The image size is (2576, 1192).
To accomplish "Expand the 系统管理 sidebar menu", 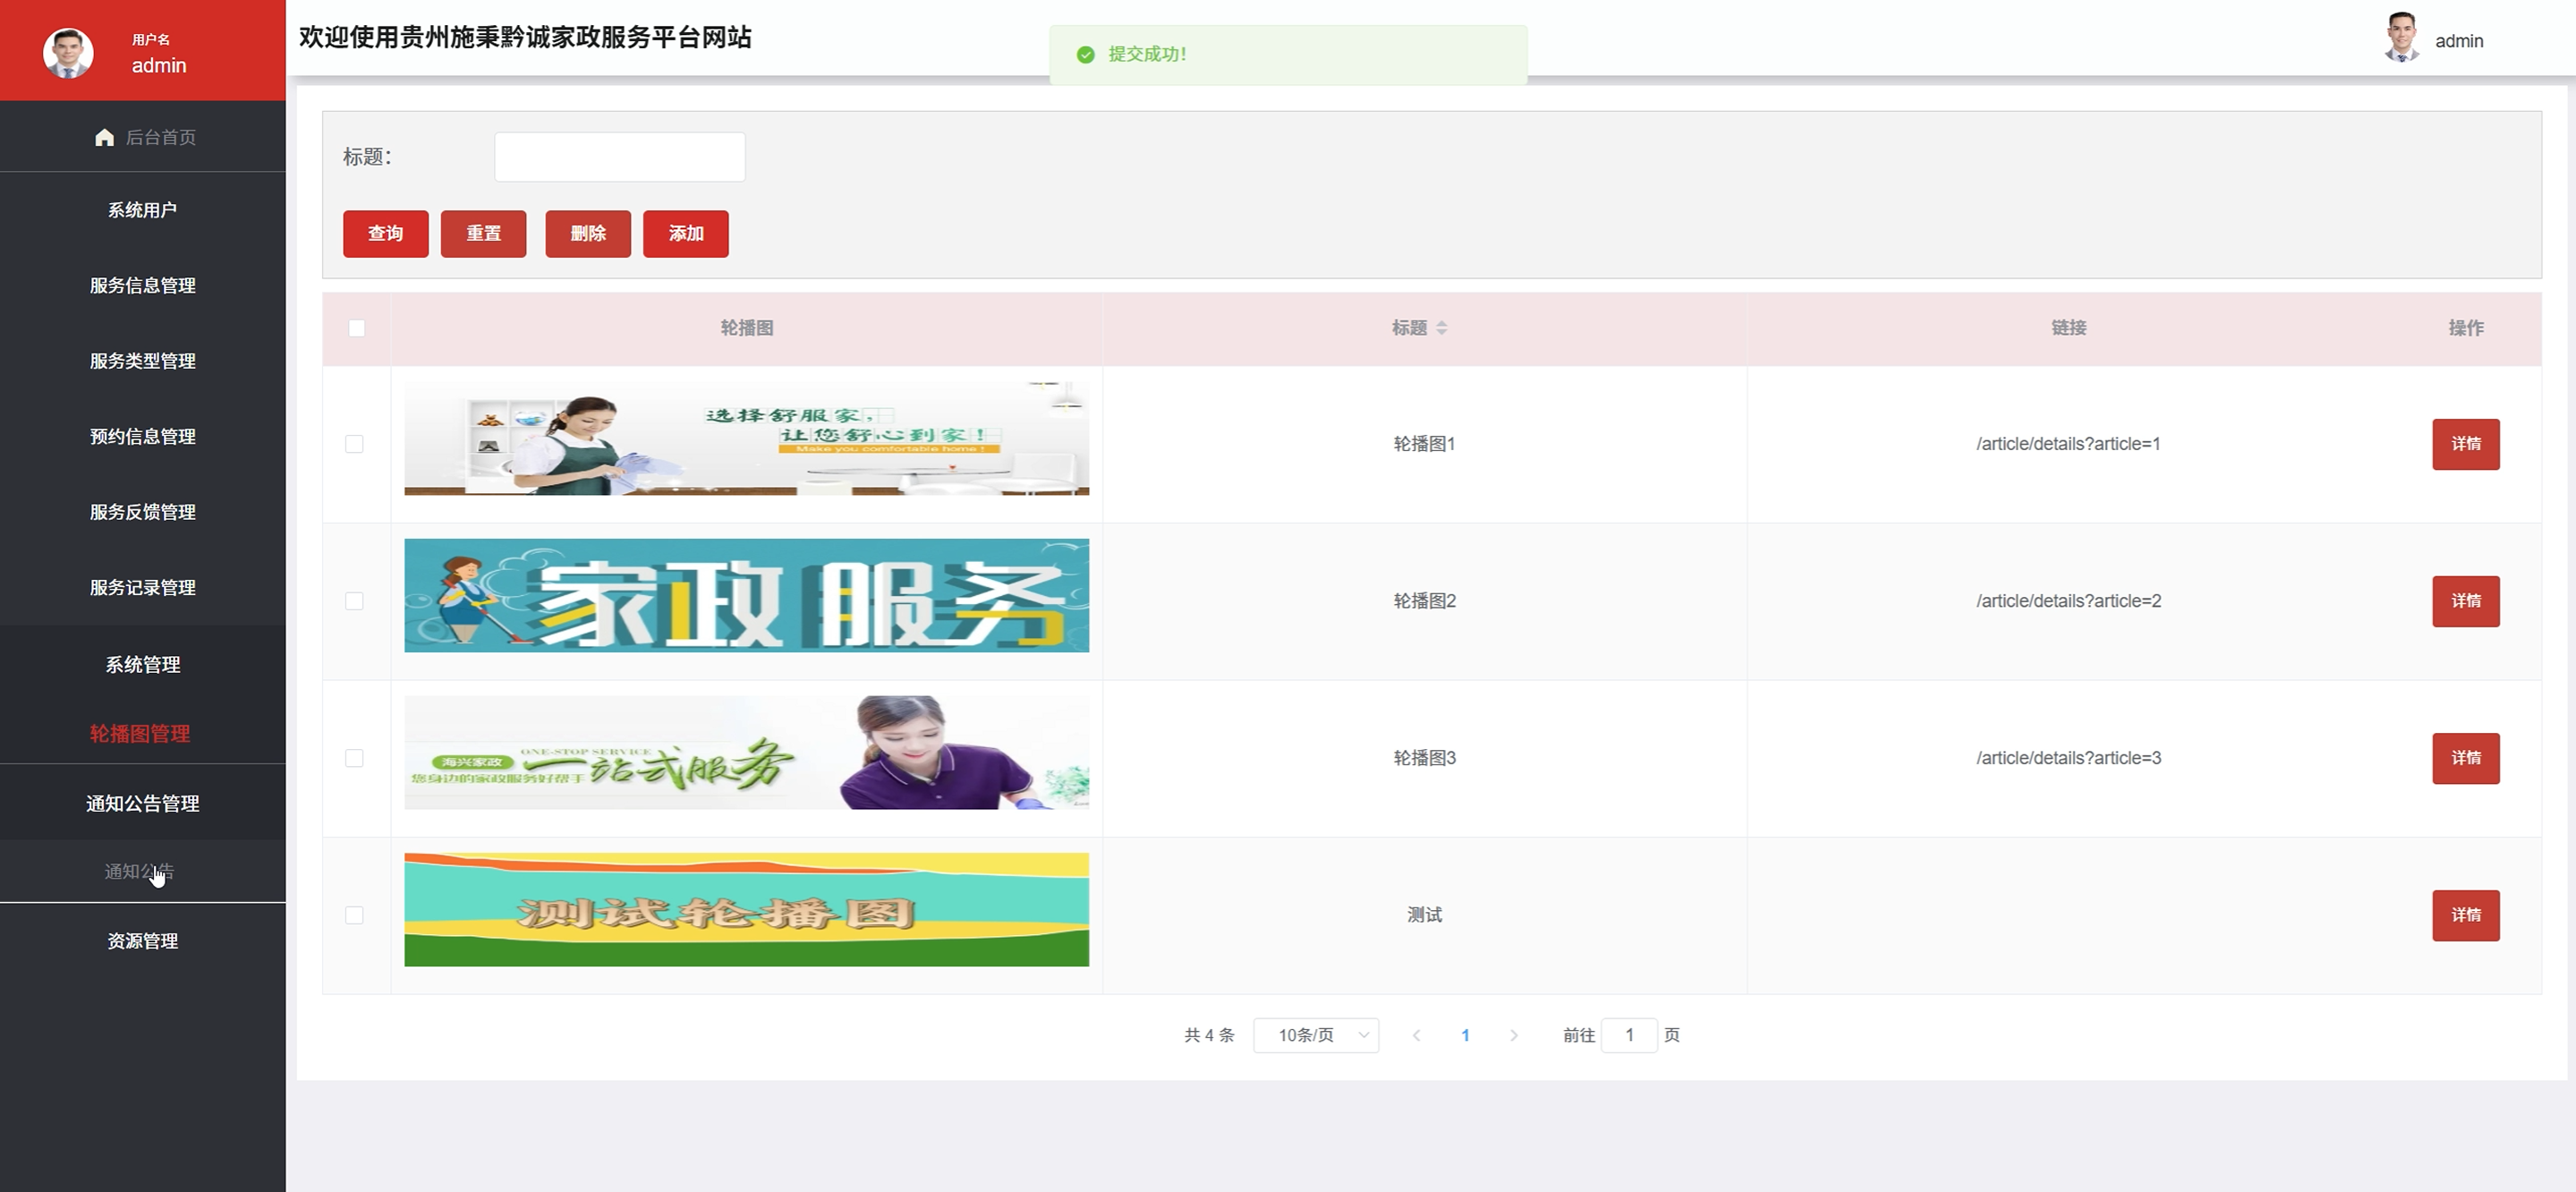I will click(x=143, y=665).
